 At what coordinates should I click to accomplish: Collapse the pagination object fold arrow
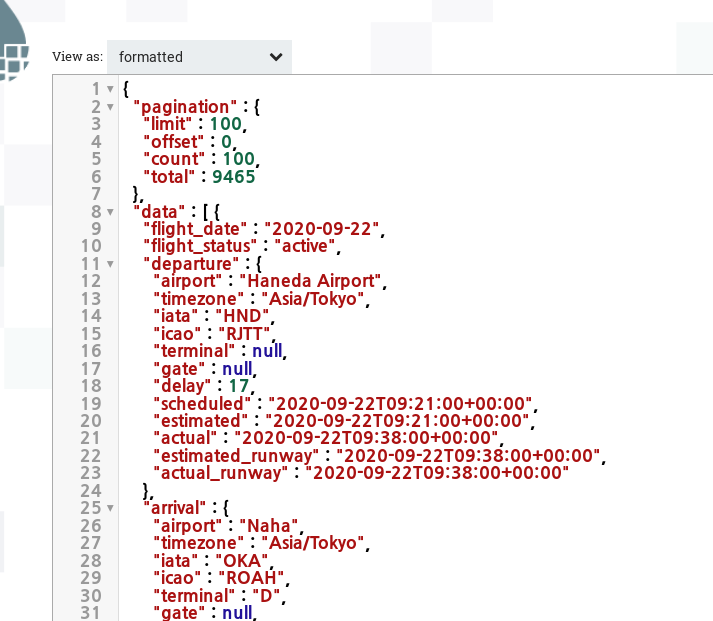(110, 107)
